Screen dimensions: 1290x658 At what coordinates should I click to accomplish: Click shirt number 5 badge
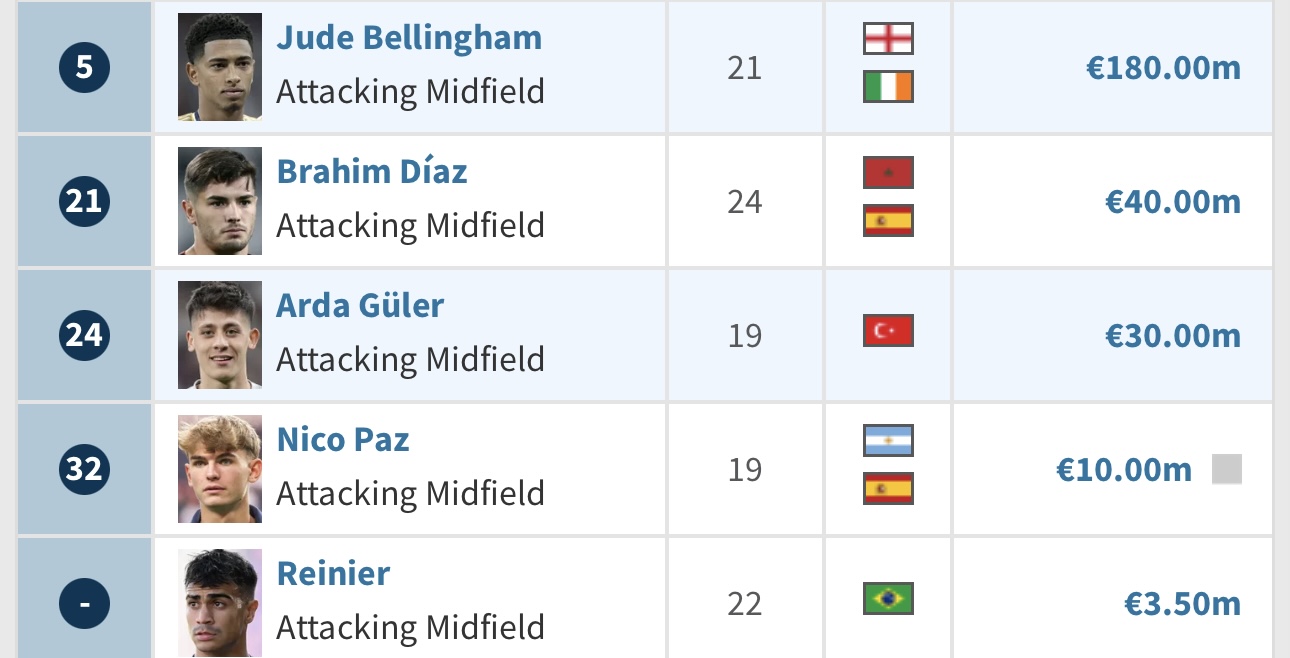[x=84, y=67]
